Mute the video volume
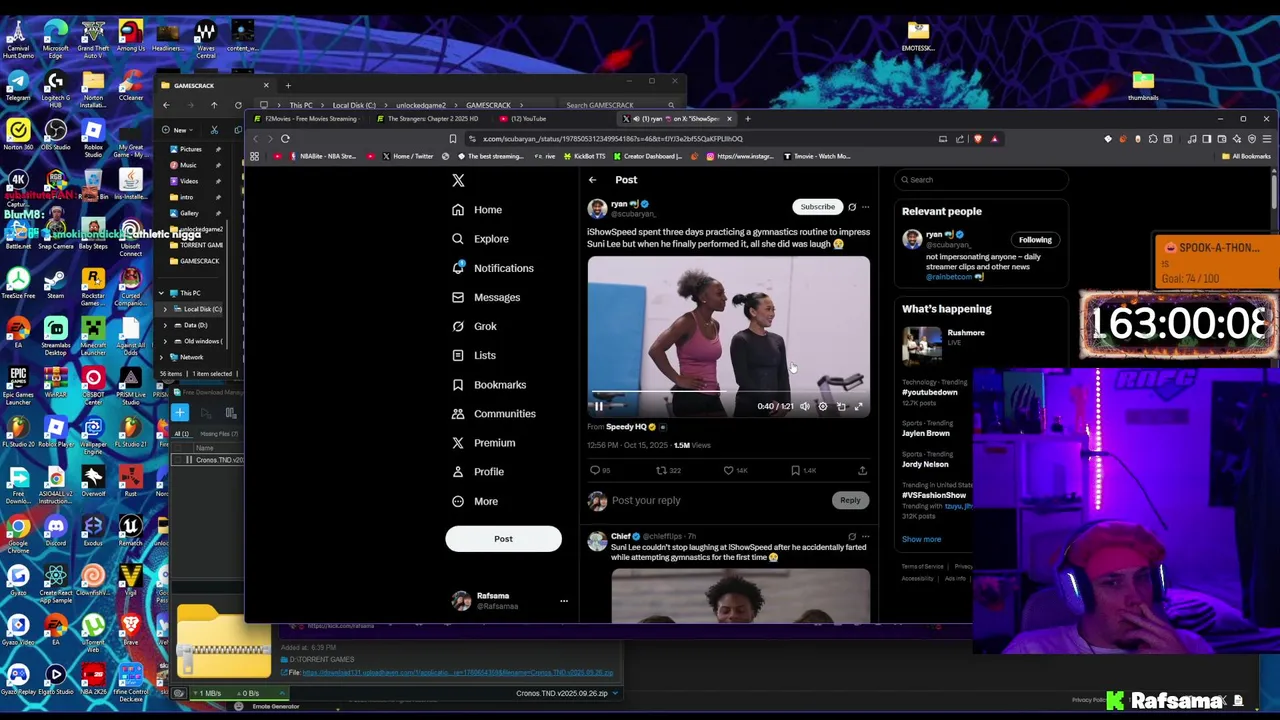 click(805, 406)
